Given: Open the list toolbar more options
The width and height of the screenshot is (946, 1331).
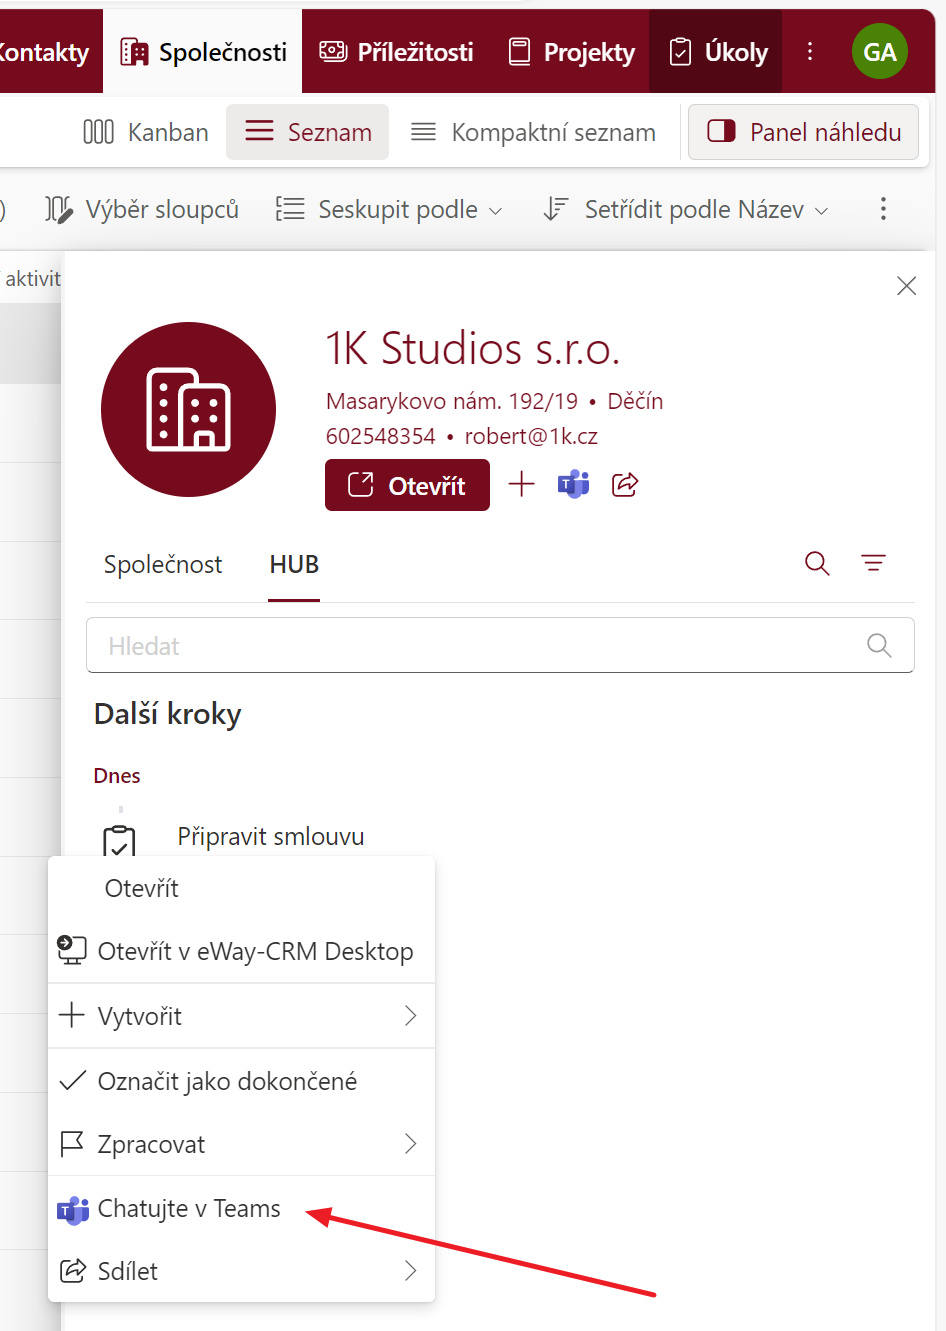Looking at the screenshot, I should [883, 209].
